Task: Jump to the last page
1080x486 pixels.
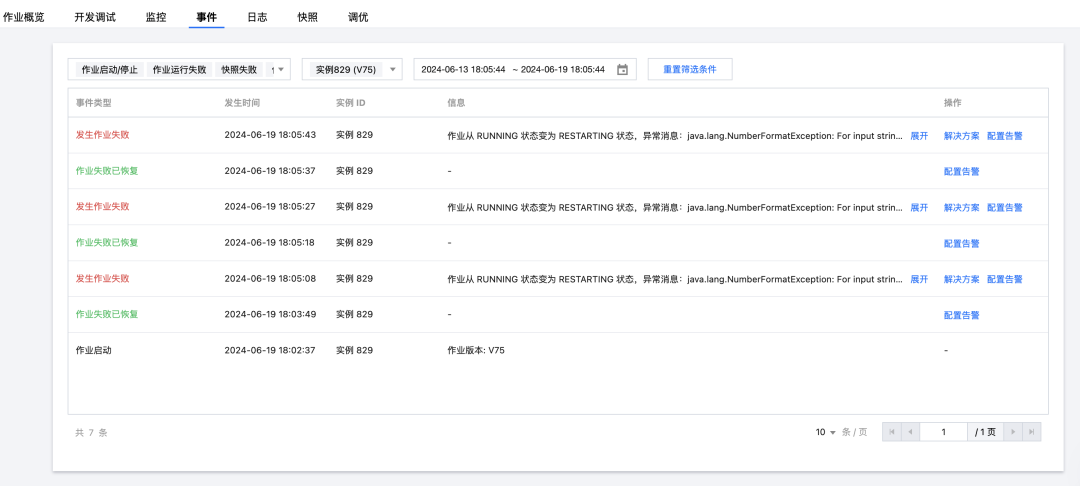Action: [1032, 432]
